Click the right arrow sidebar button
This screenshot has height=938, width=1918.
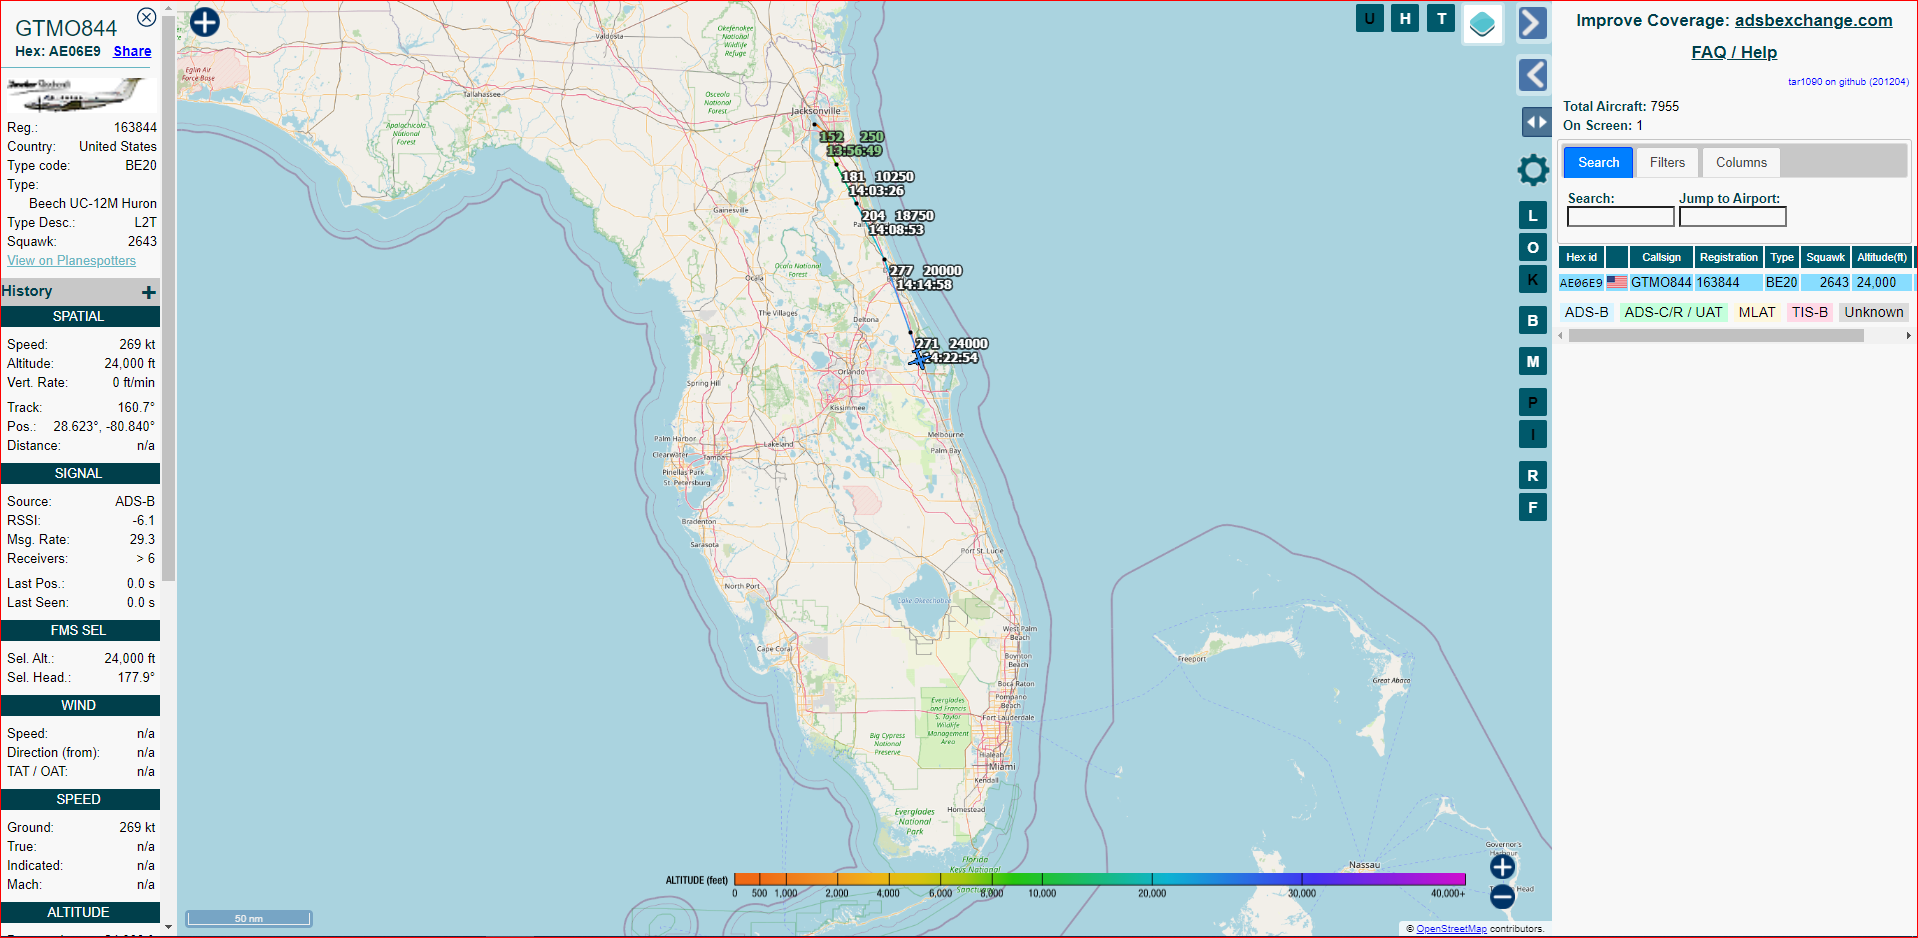click(1533, 23)
